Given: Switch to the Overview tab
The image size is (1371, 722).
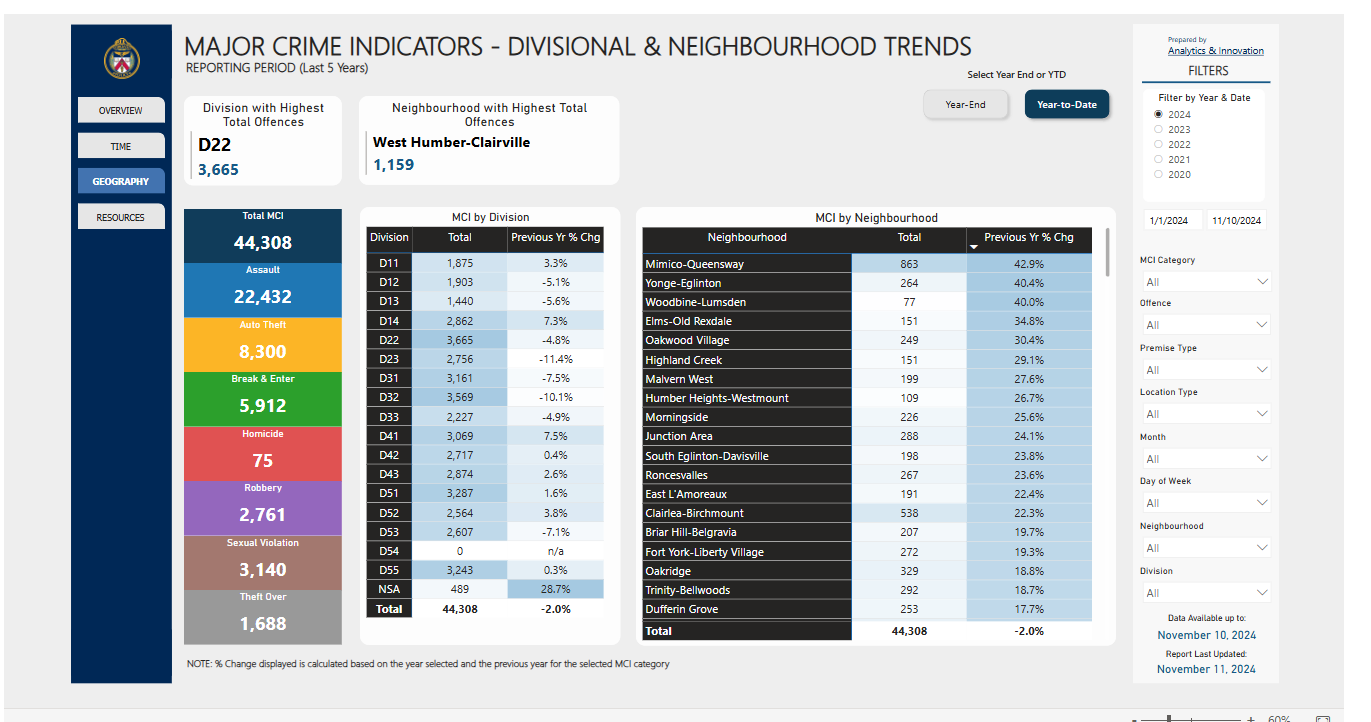Looking at the screenshot, I should (x=121, y=110).
